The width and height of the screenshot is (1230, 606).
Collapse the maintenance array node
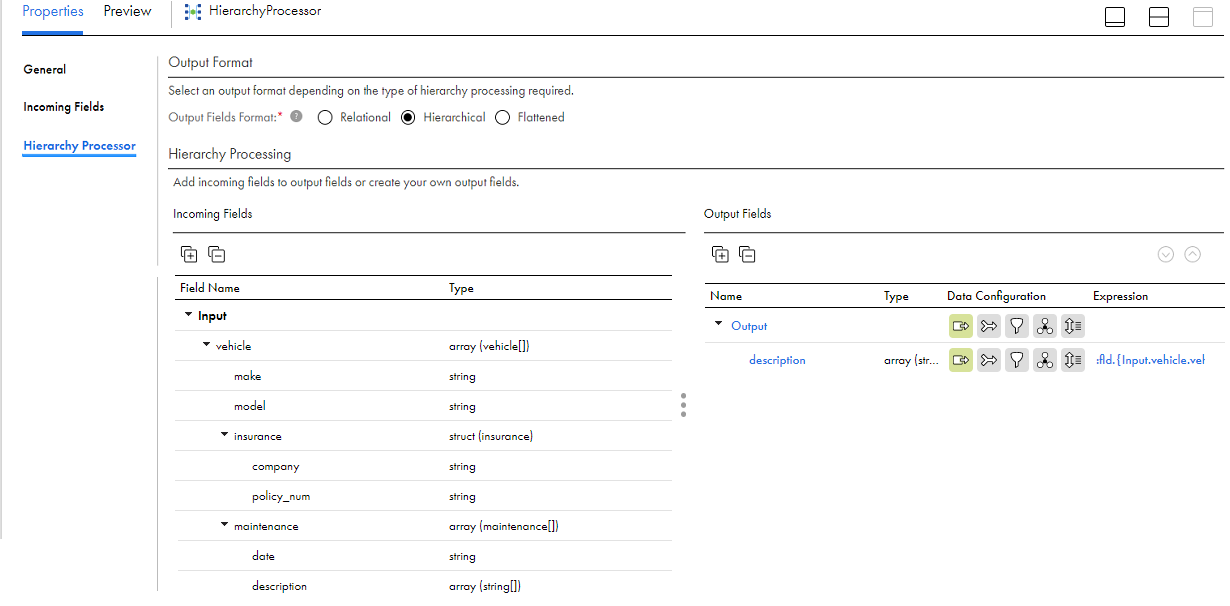tap(224, 525)
